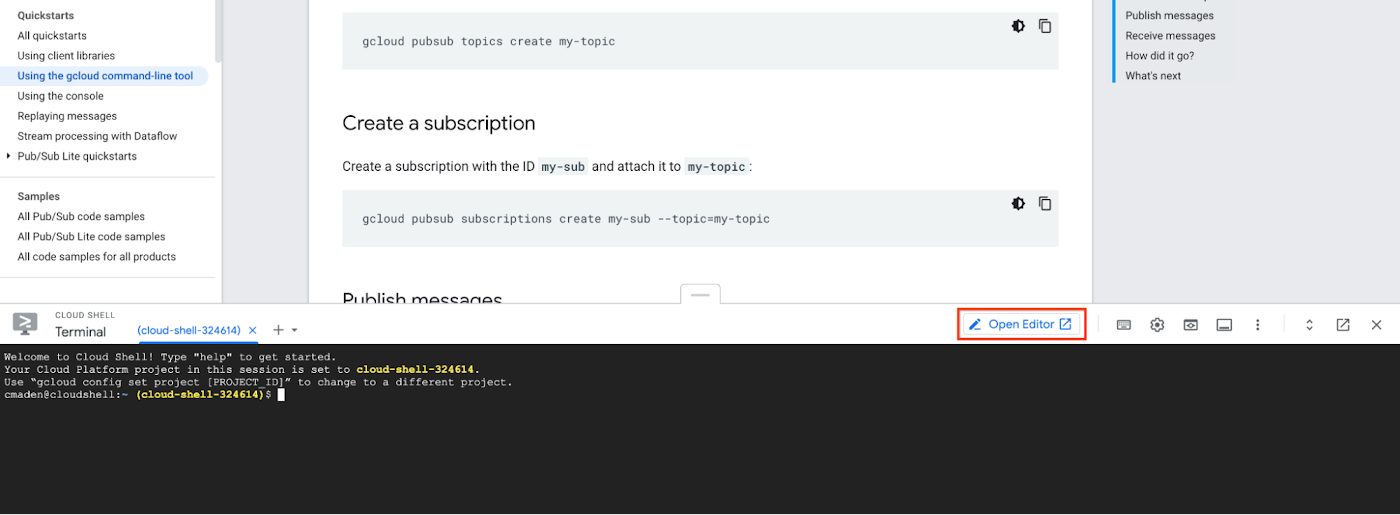Screen dimensions: 1400x515
Task: Open Cloud Shell terminal settings gear
Action: (x=1157, y=325)
